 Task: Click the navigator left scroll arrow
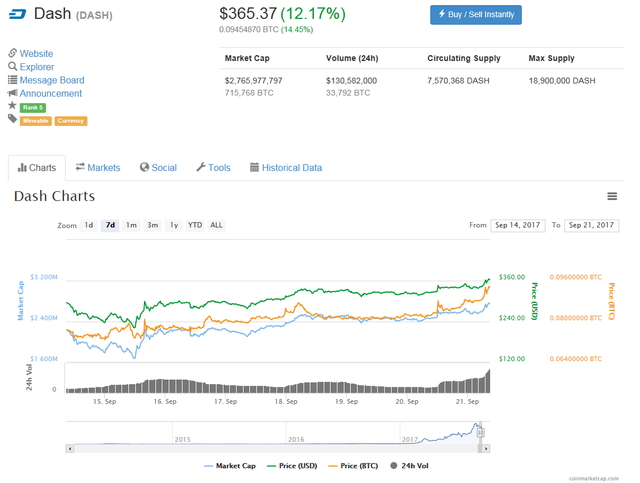(x=70, y=449)
